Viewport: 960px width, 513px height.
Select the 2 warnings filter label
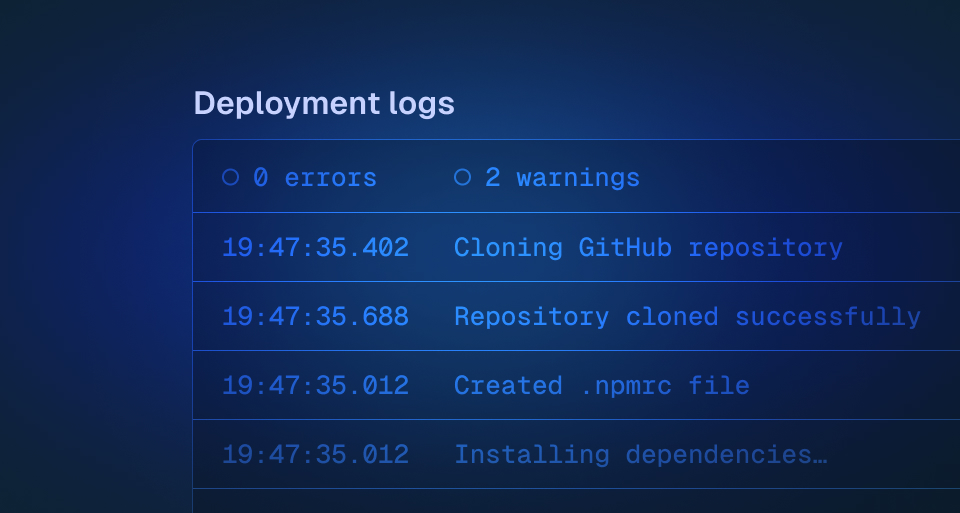[x=562, y=178]
